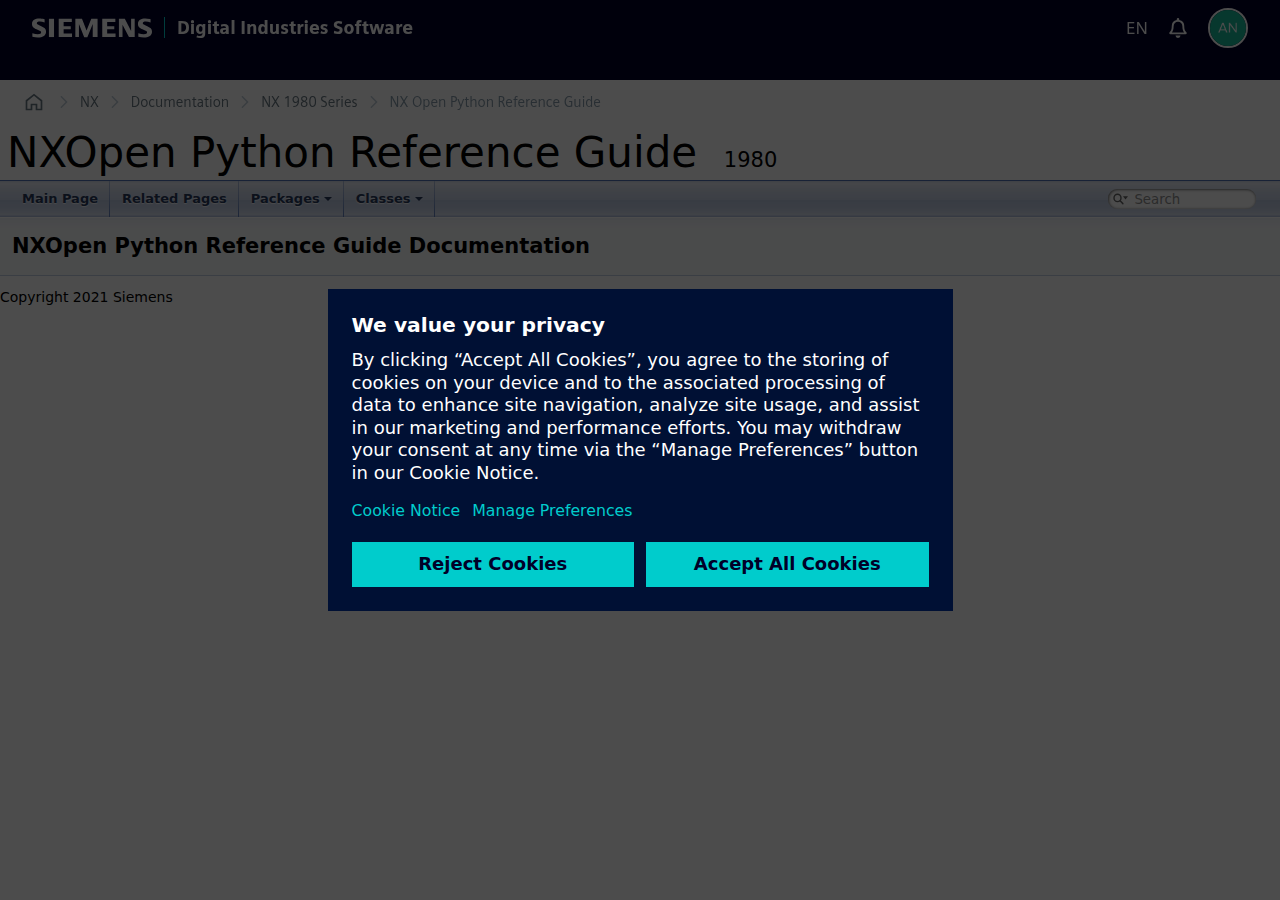This screenshot has height=900, width=1280.
Task: Switch language via EN selector
Action: [x=1136, y=28]
